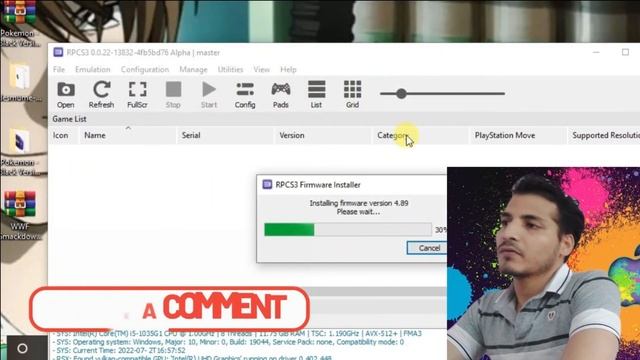Screen dimensions: 640x360
Task: Click the Start emulation icon
Action: click(x=209, y=95)
